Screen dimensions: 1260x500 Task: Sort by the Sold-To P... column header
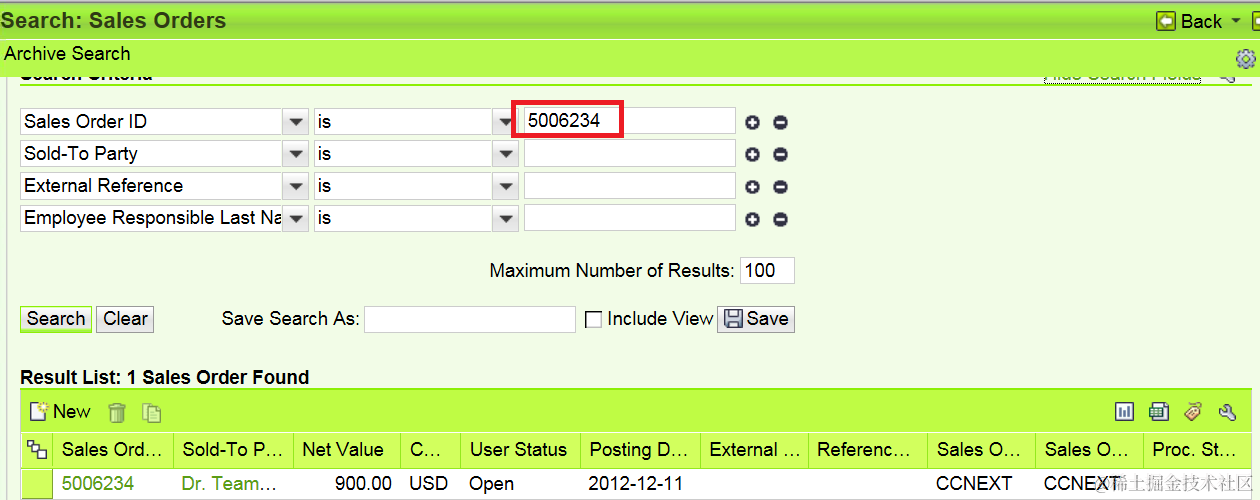pos(233,450)
